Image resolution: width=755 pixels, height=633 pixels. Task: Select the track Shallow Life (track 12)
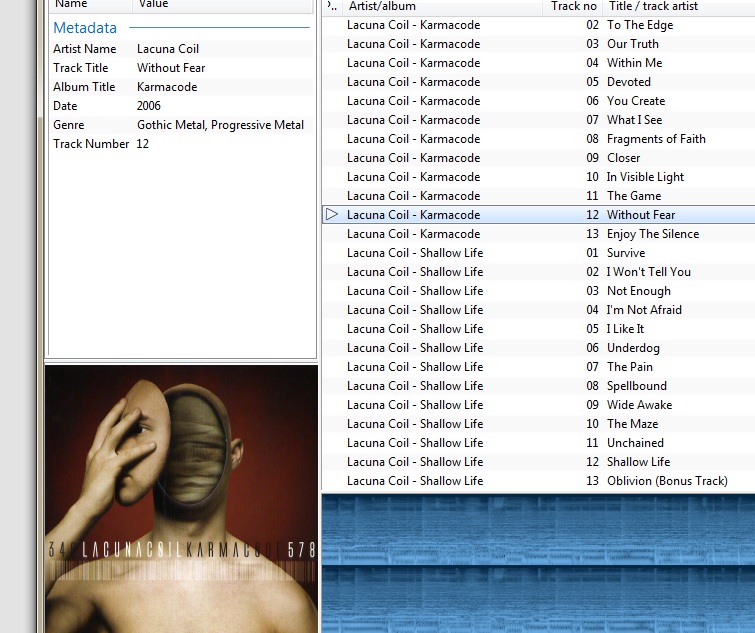[538, 462]
